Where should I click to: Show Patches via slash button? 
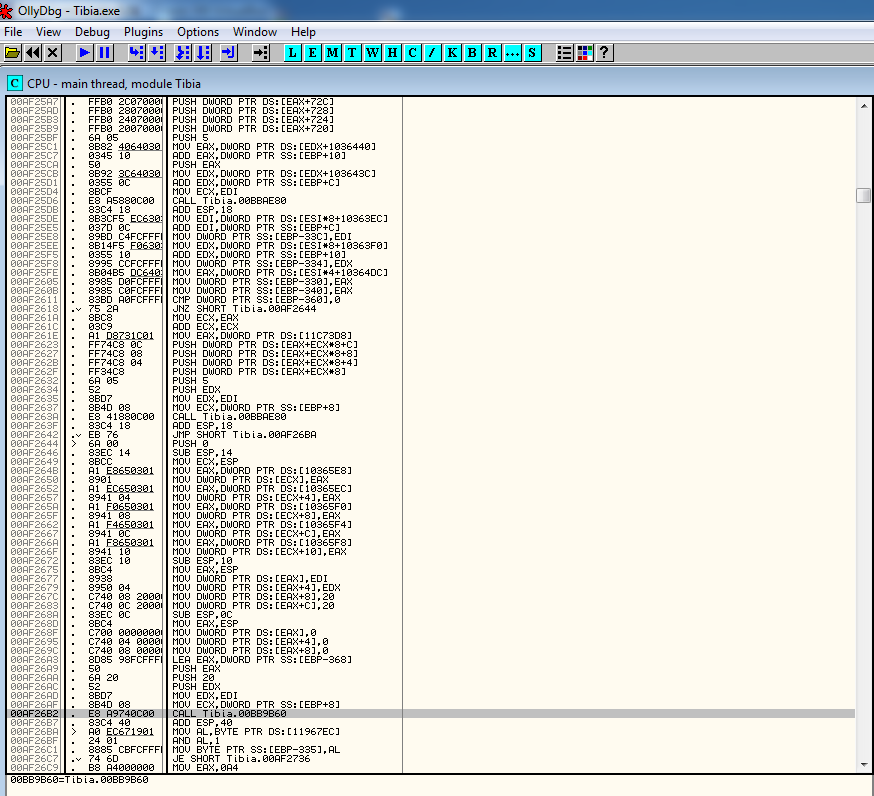pos(432,53)
